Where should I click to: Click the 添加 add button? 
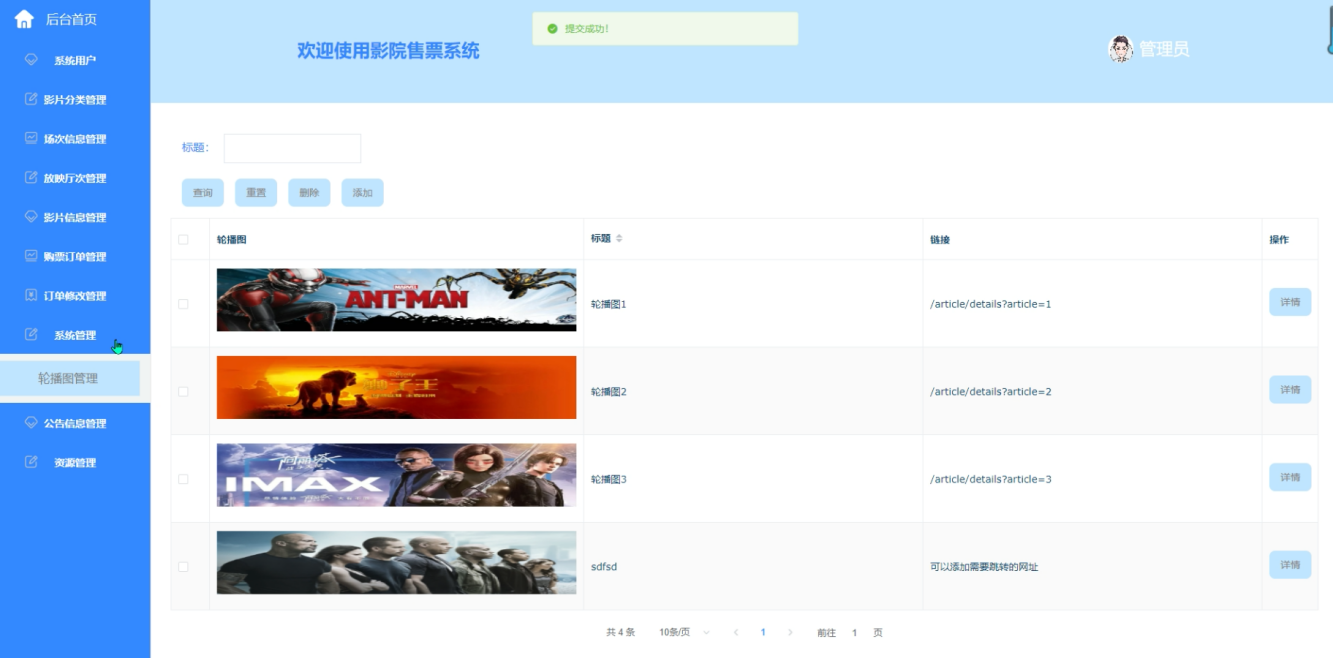click(362, 193)
